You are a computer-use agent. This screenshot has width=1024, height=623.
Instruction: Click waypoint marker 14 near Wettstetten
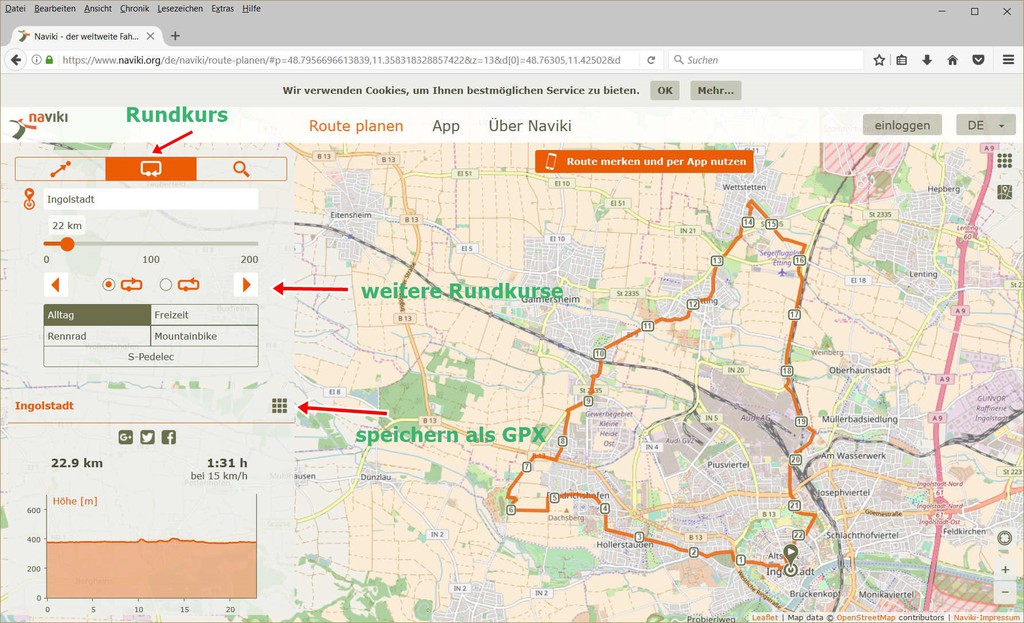coord(748,222)
